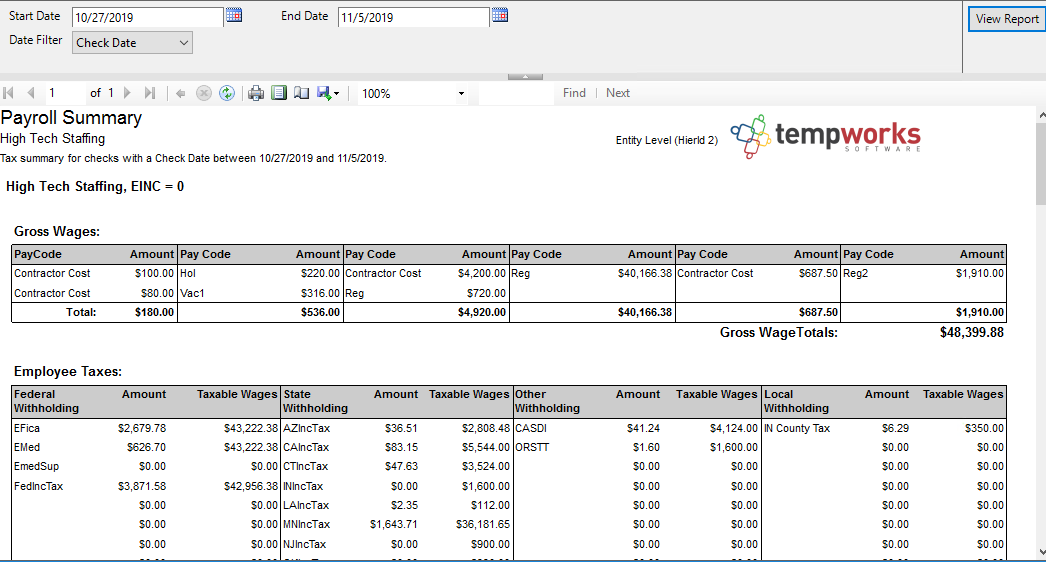This screenshot has width=1046, height=562.
Task: Click into the Start Date field
Action: coord(147,17)
